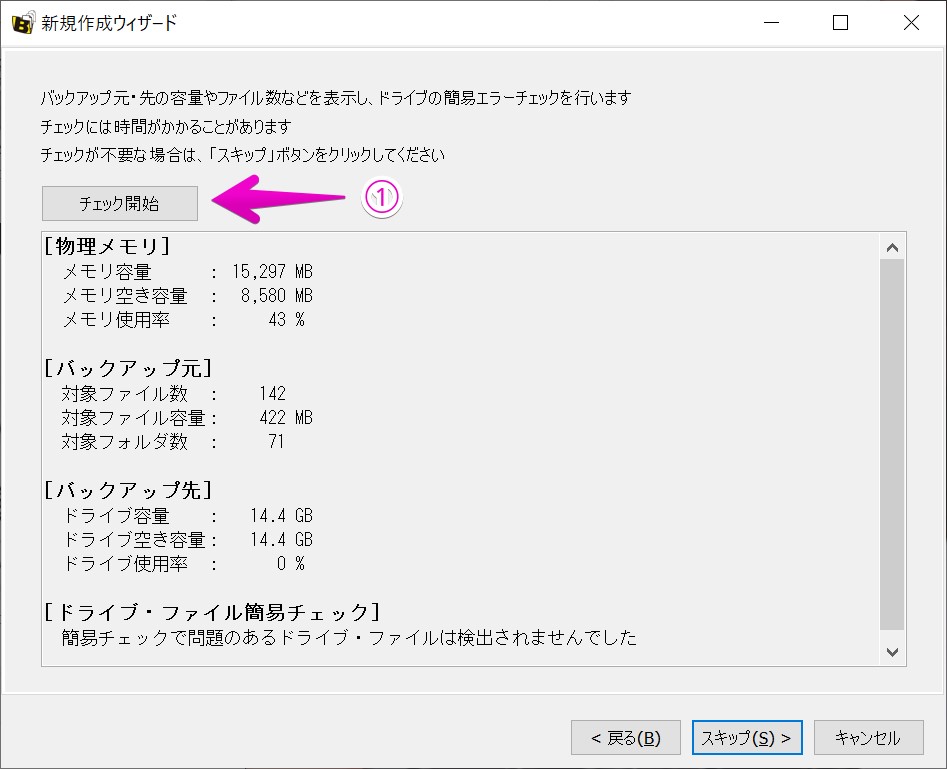Select the [ドライブ・ファイル簡易チェック] heading
Viewport: 947px width, 769px height.
[x=212, y=613]
